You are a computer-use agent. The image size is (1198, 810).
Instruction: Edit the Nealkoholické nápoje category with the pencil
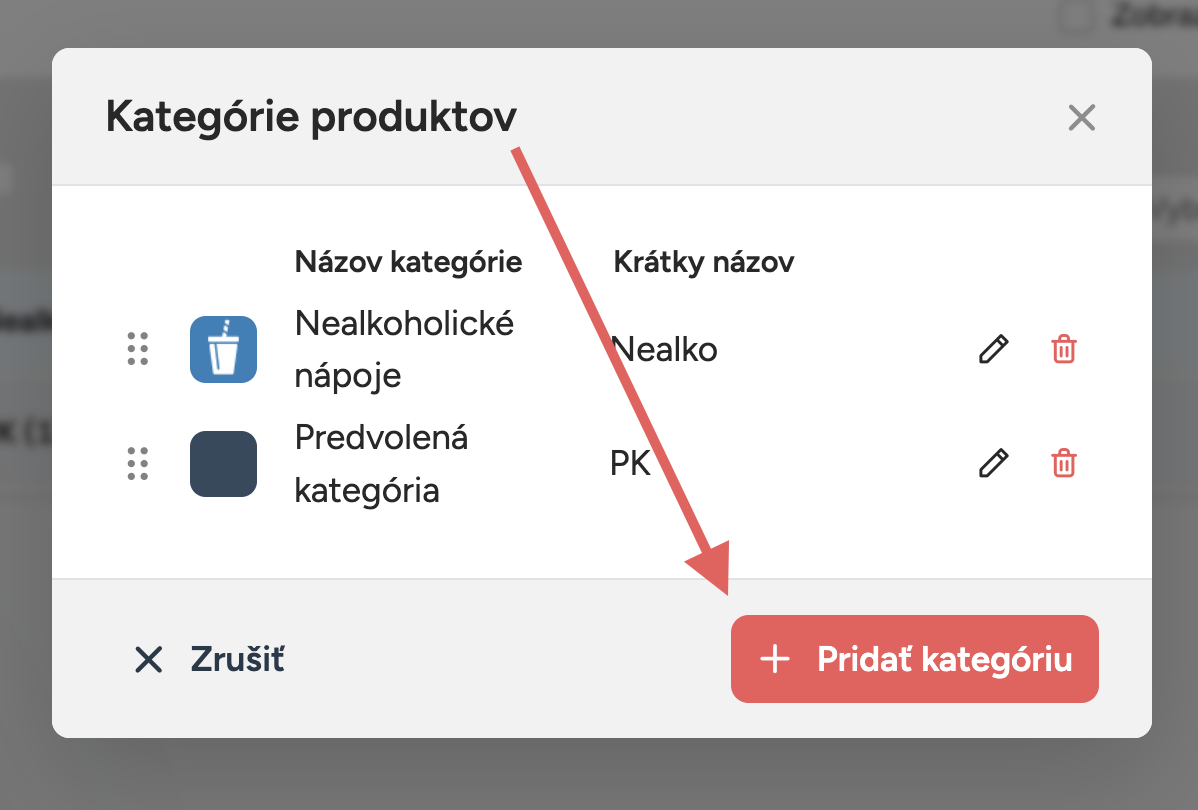coord(993,349)
